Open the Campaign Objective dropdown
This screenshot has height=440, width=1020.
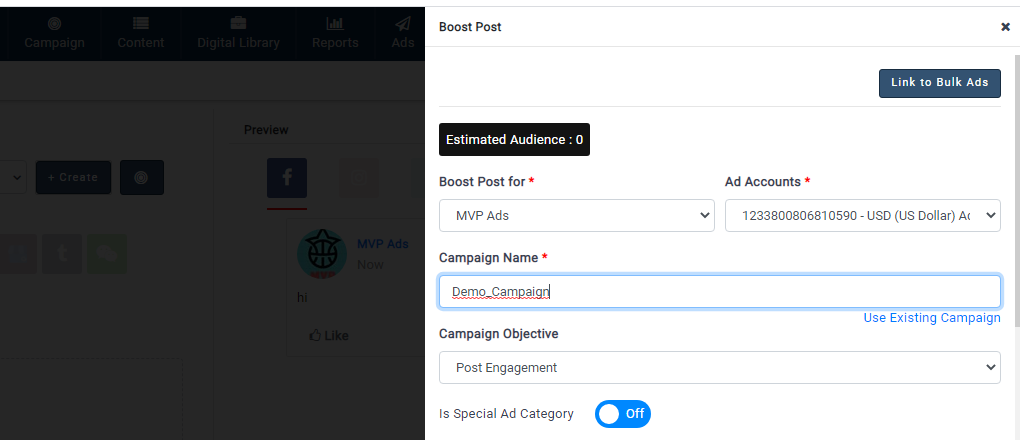tap(719, 367)
